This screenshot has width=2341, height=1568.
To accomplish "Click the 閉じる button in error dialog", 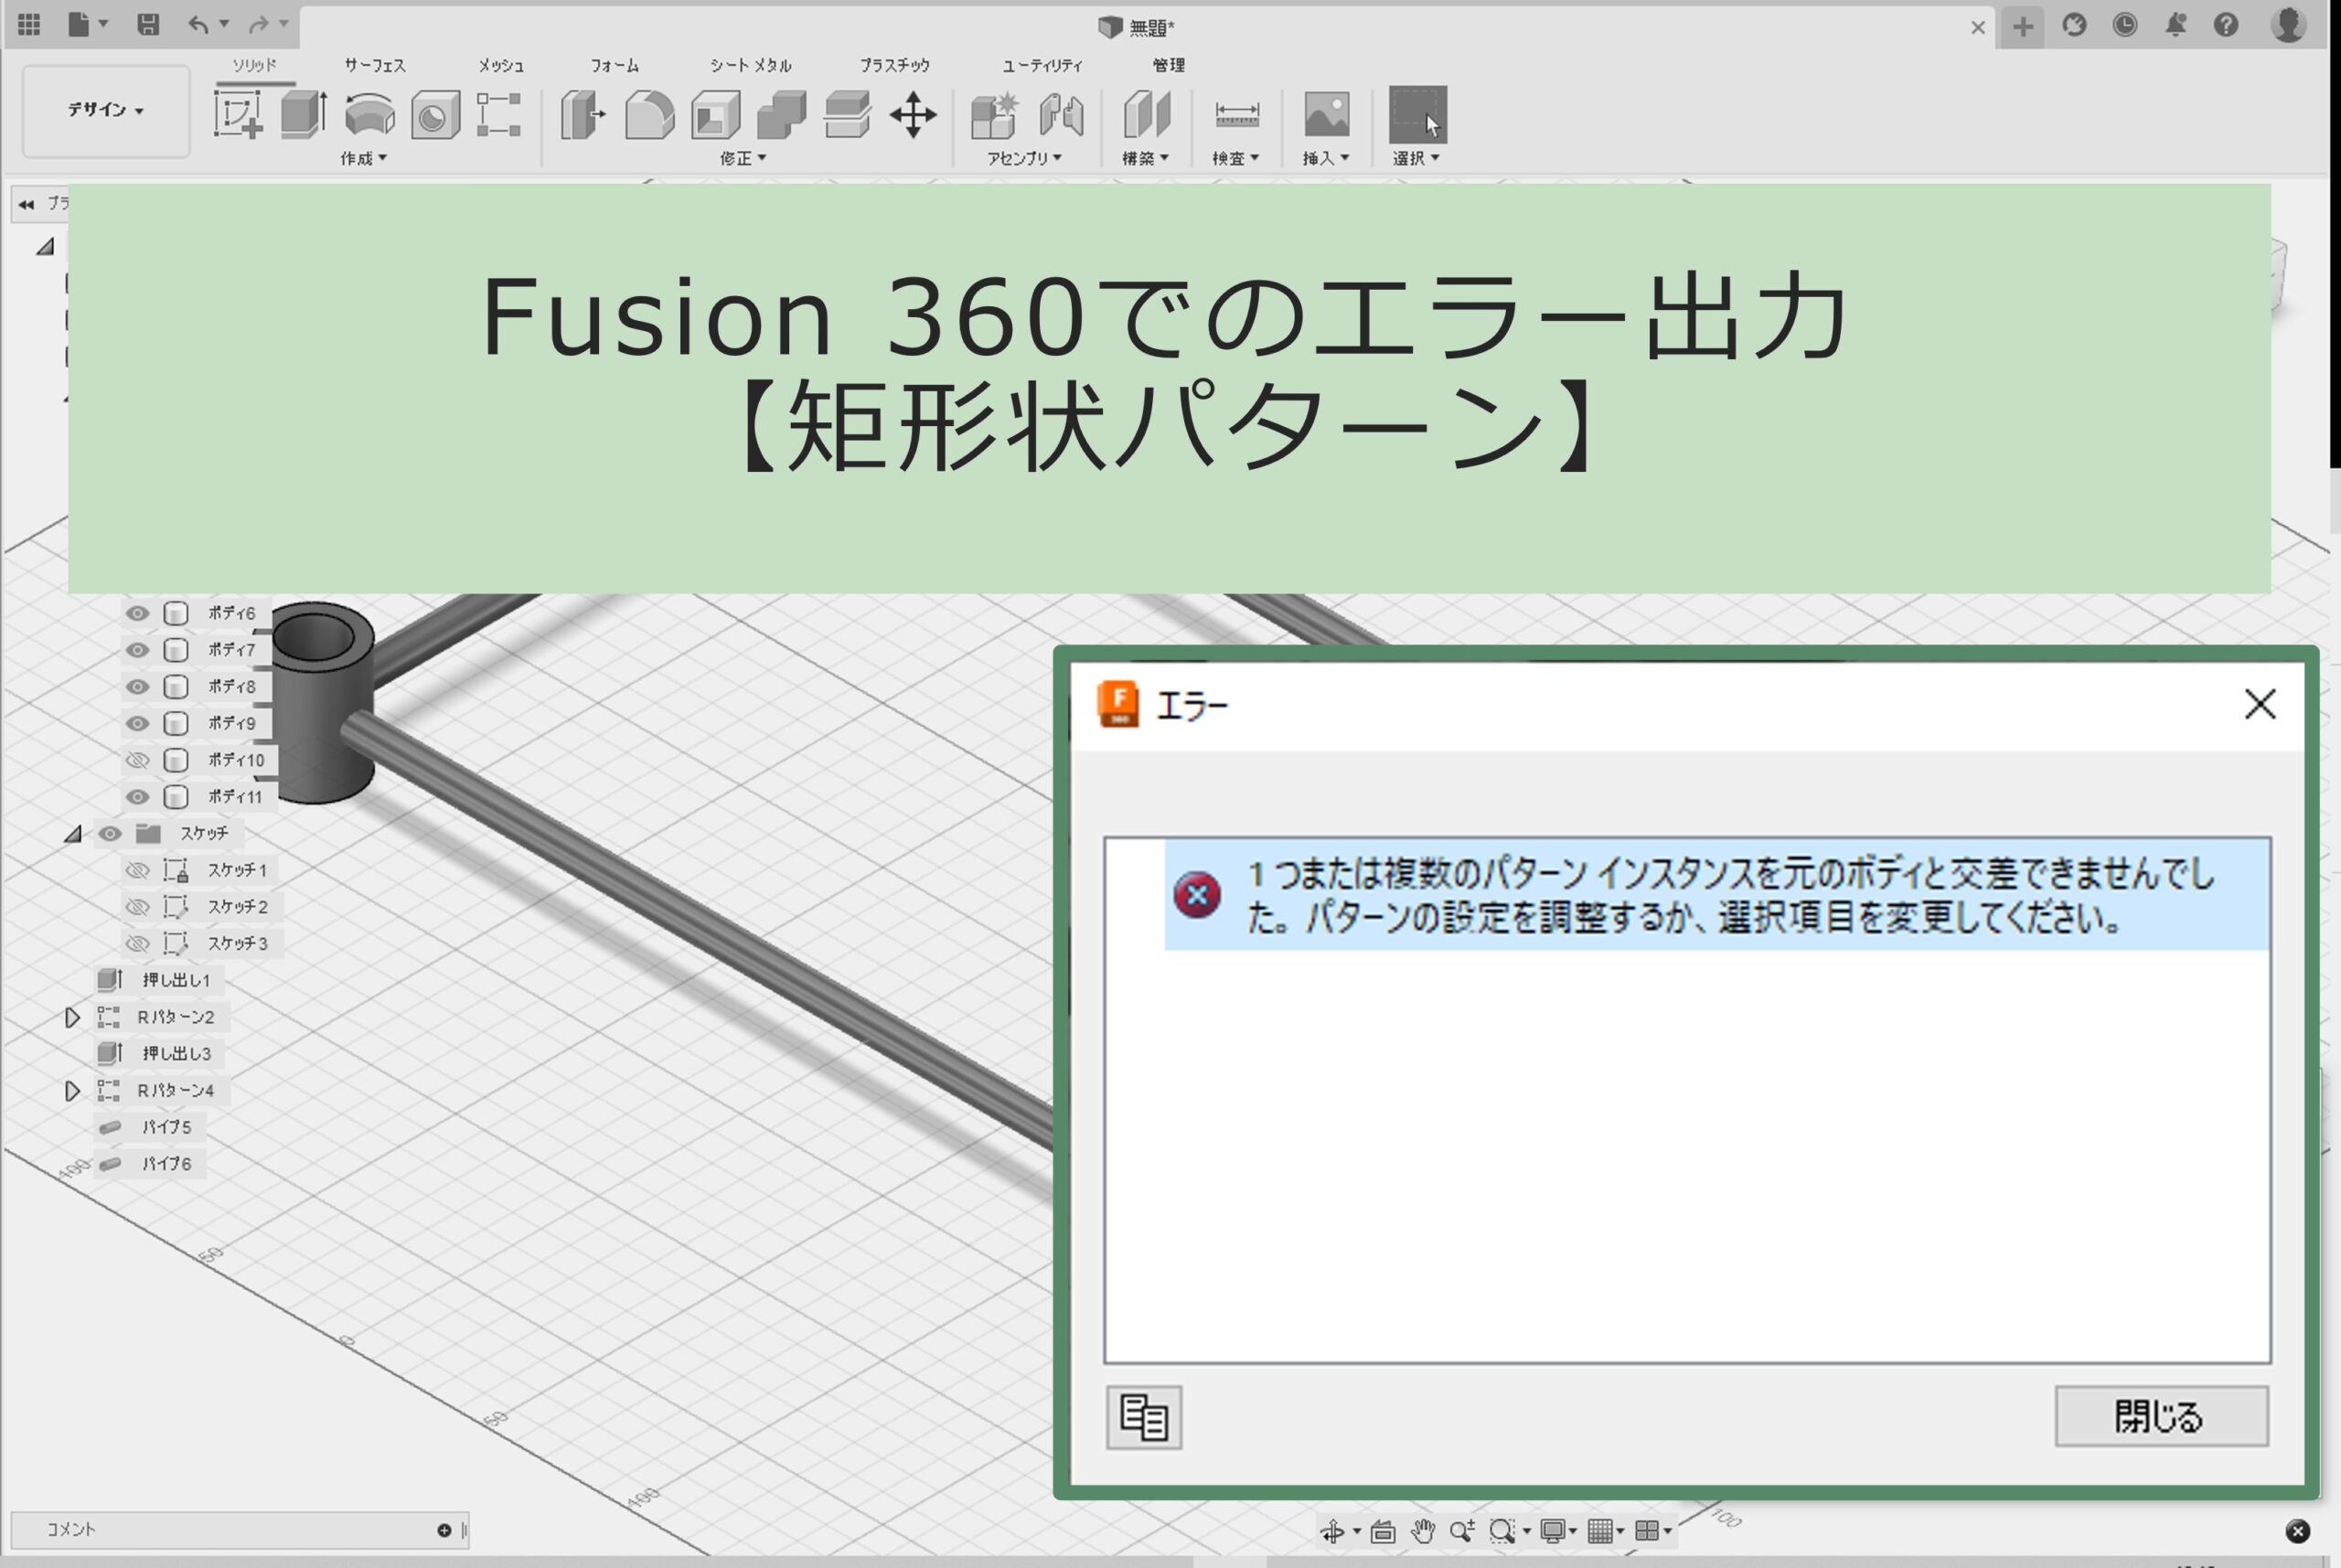I will (x=2161, y=1416).
